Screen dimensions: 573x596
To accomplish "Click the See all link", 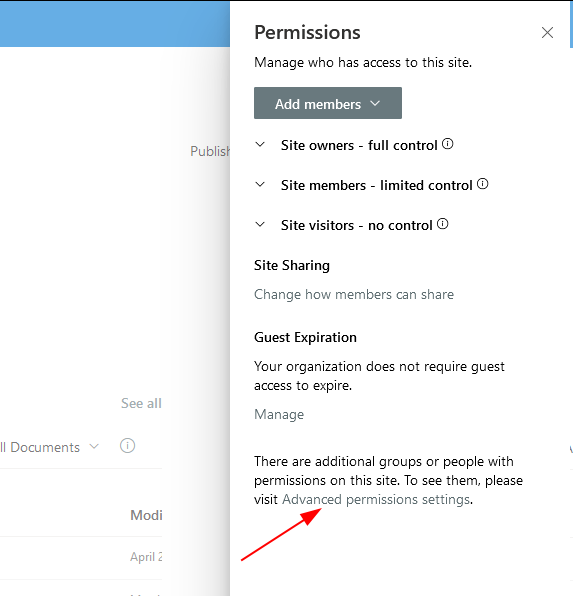I will click(141, 403).
